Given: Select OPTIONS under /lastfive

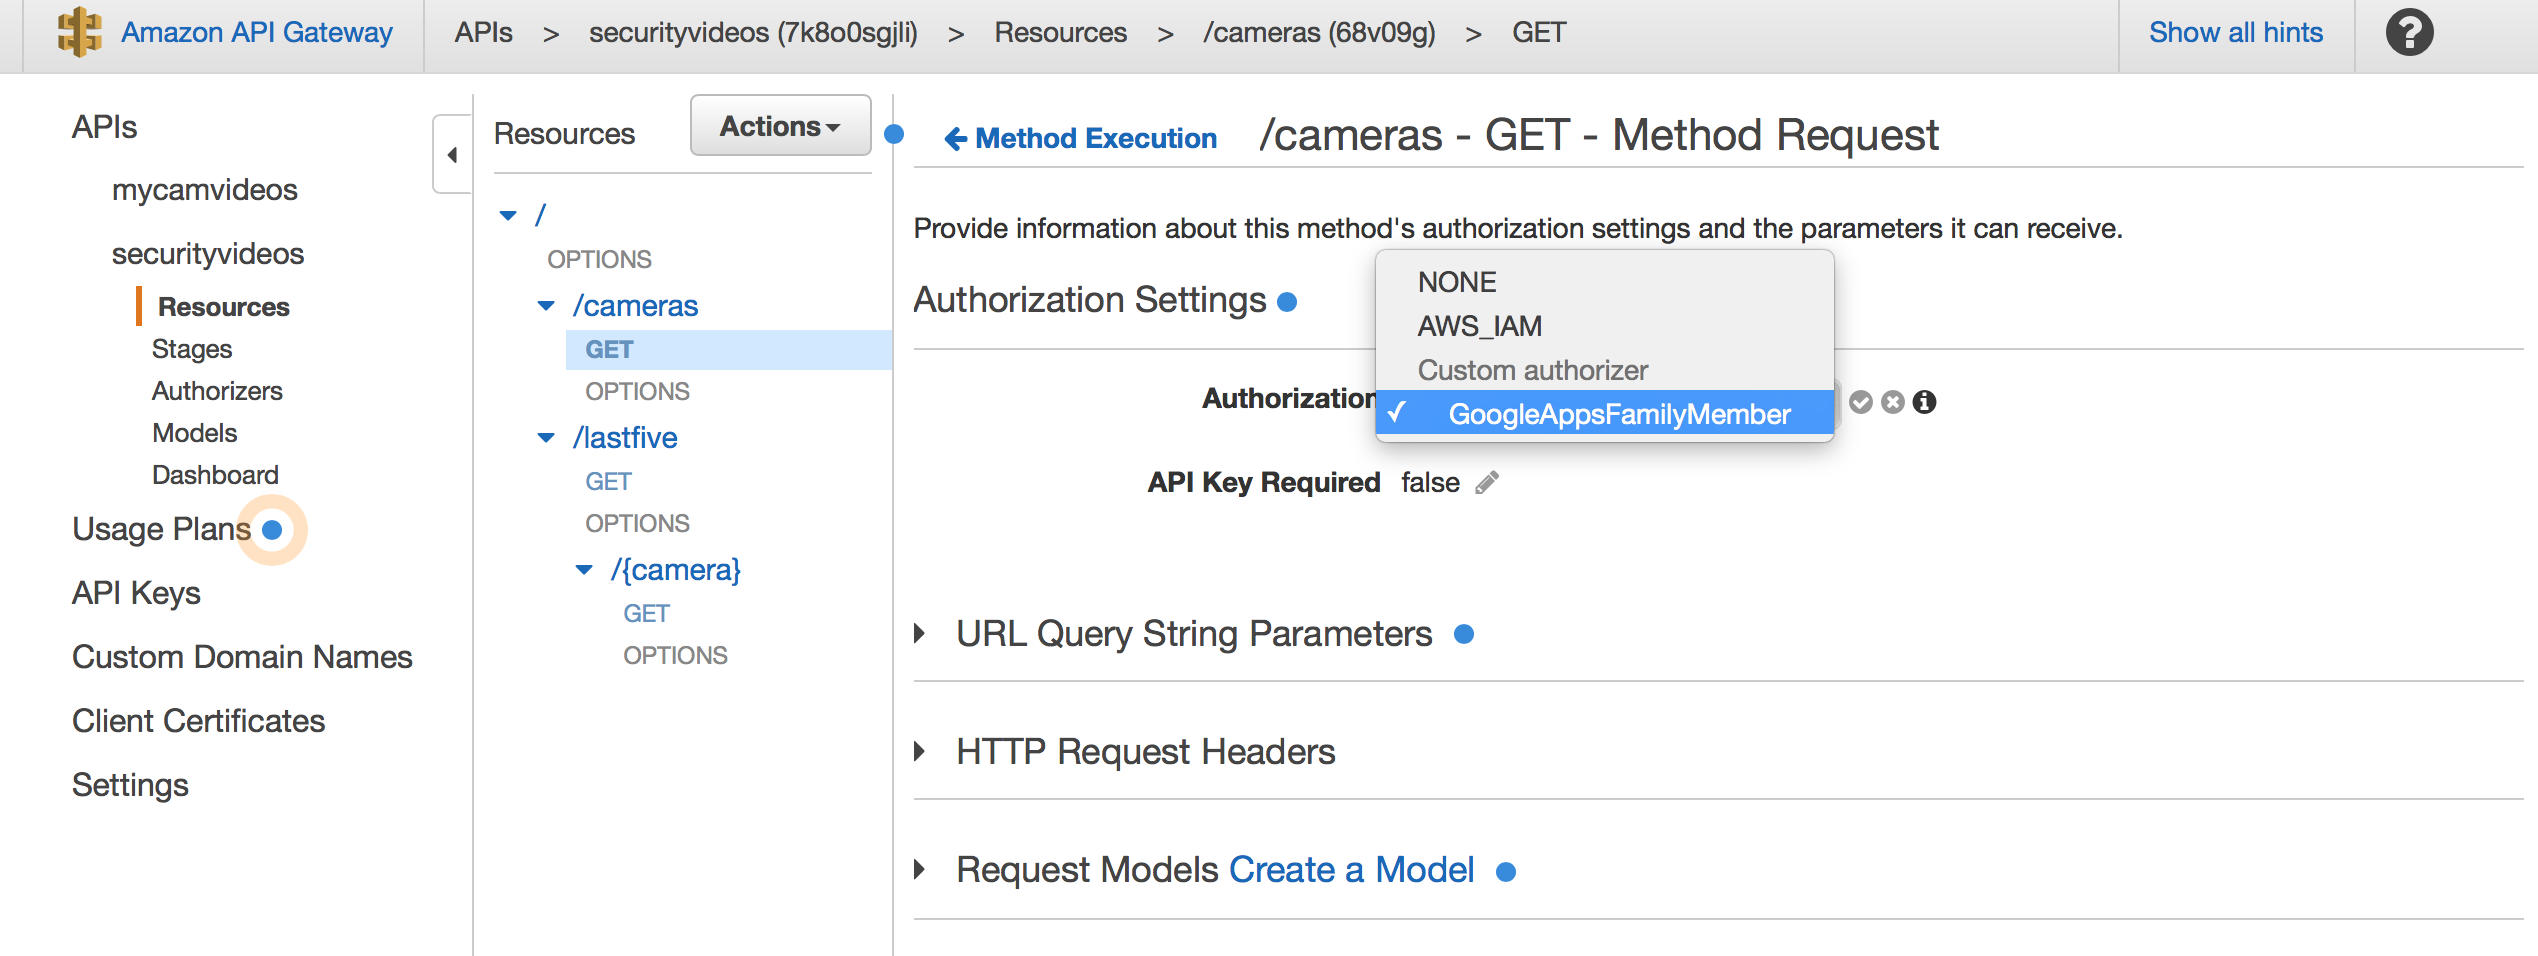Looking at the screenshot, I should 637,523.
